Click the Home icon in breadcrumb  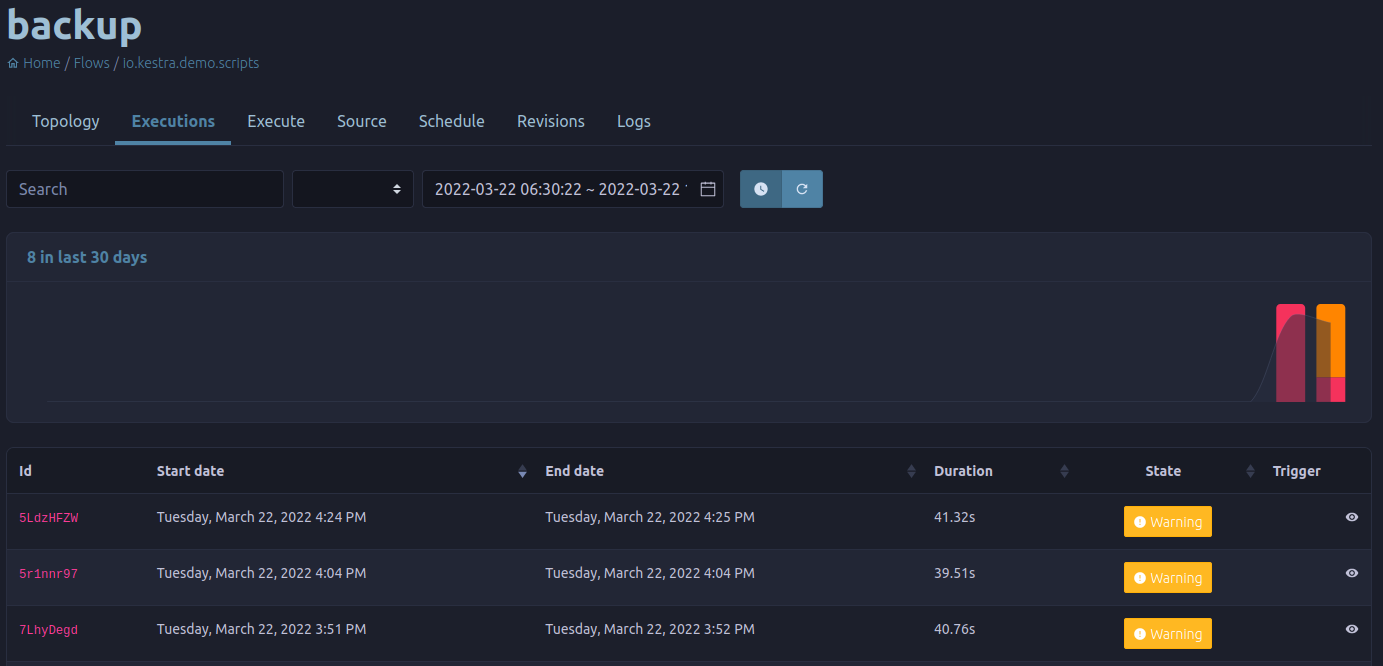13,63
